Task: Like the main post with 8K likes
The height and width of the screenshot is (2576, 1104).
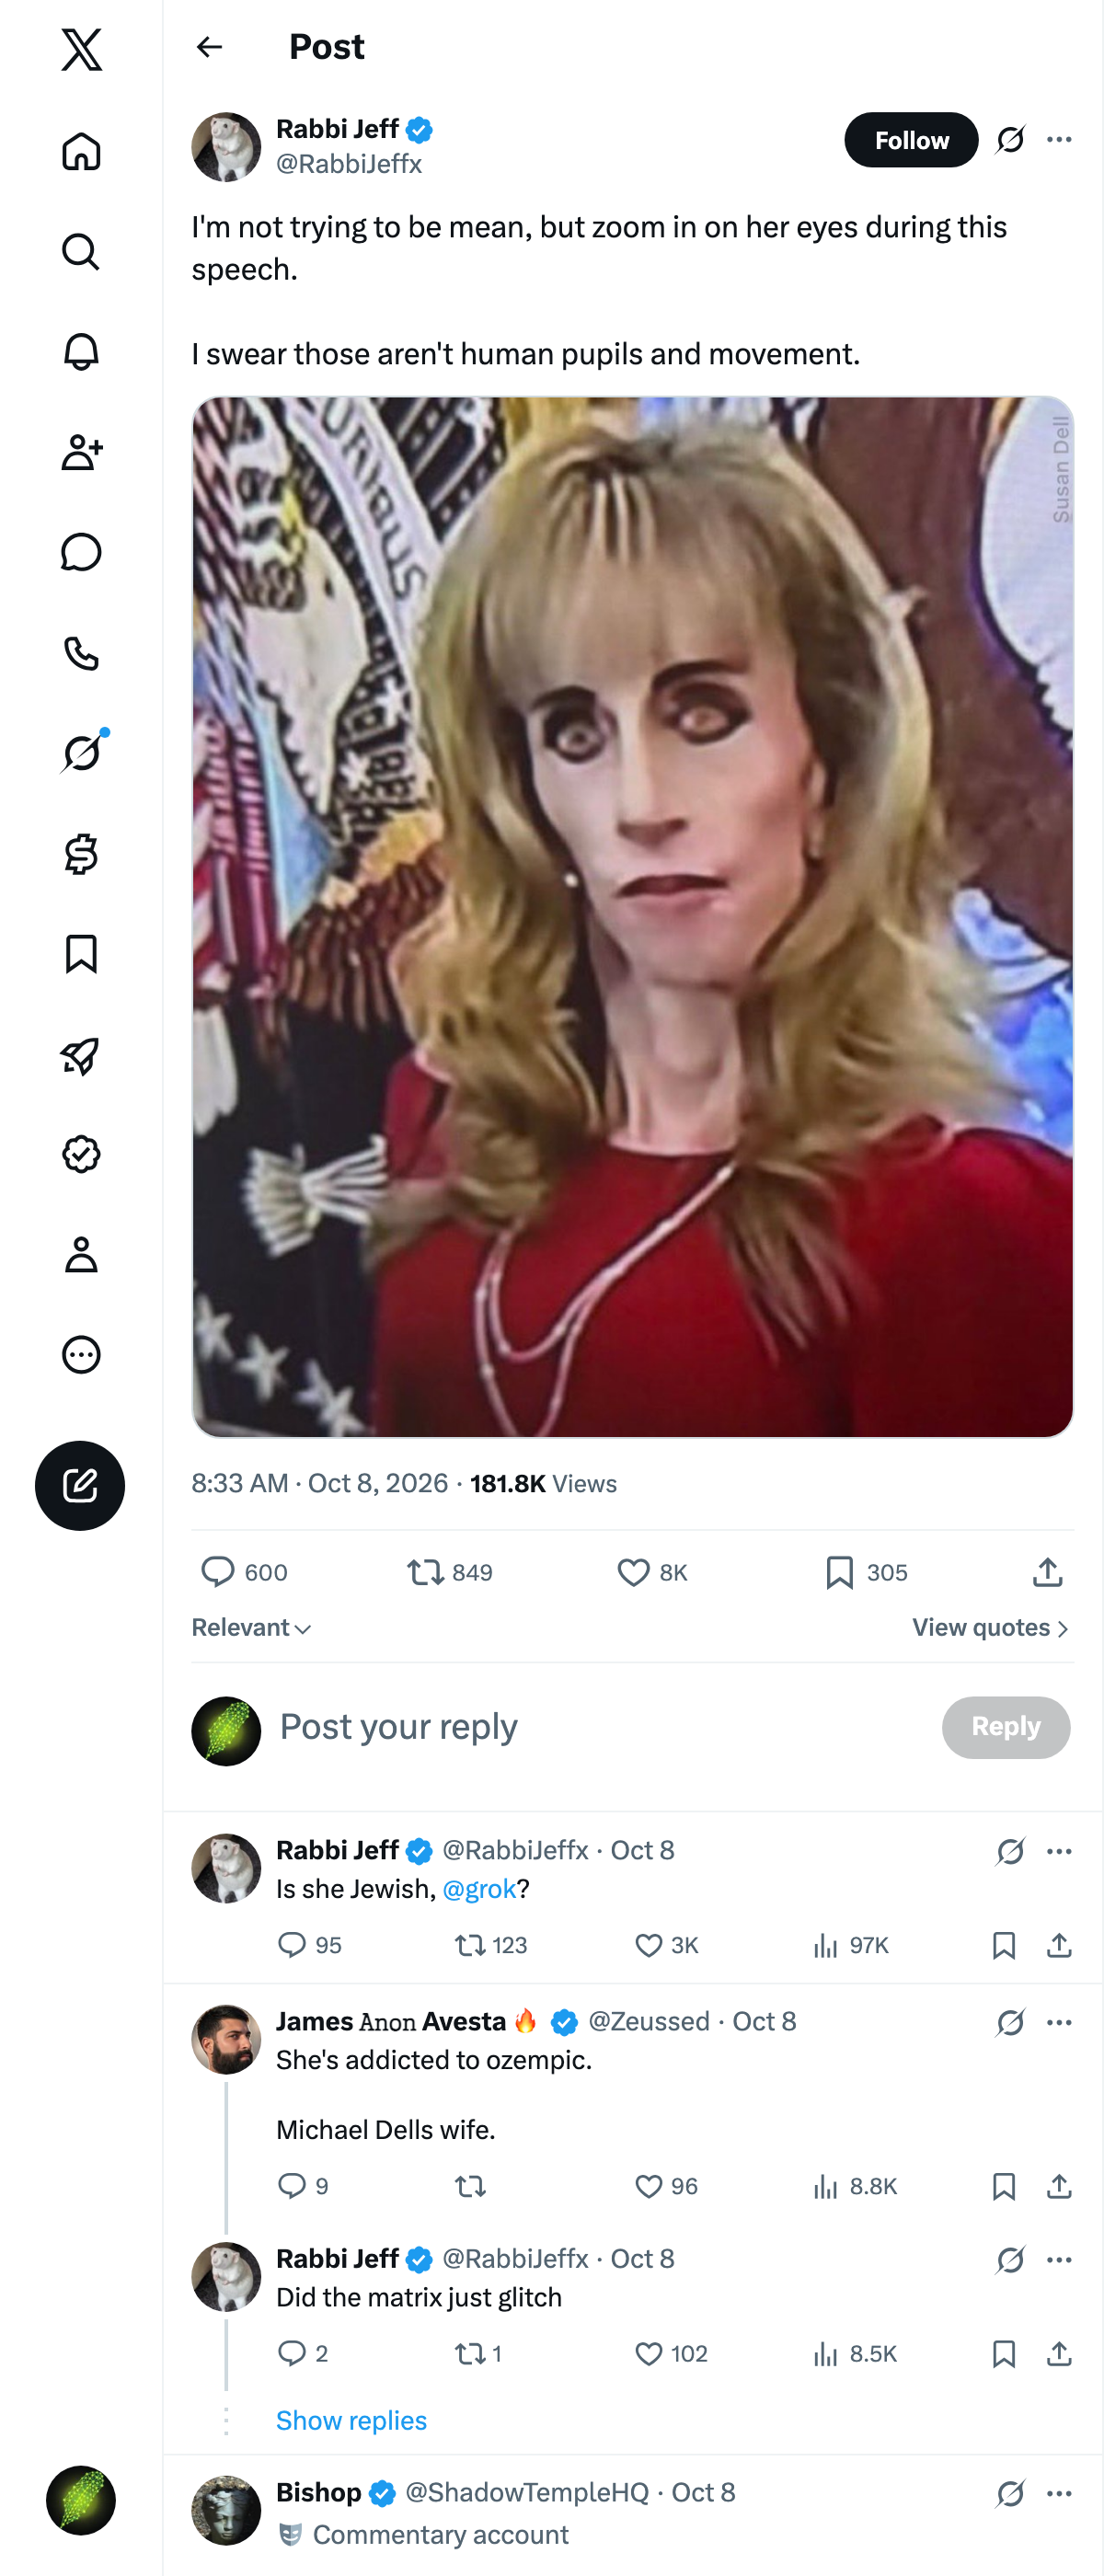Action: click(652, 1572)
